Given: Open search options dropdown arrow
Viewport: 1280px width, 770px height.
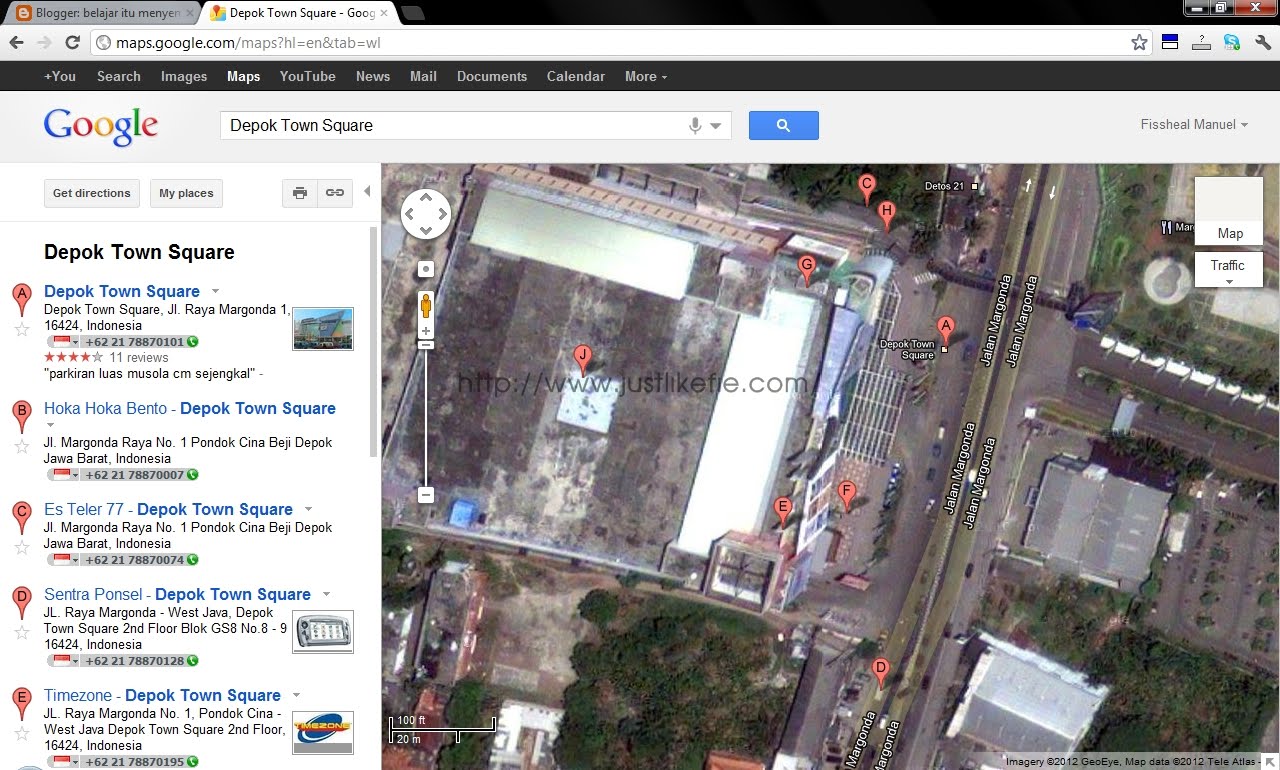Looking at the screenshot, I should click(x=716, y=126).
